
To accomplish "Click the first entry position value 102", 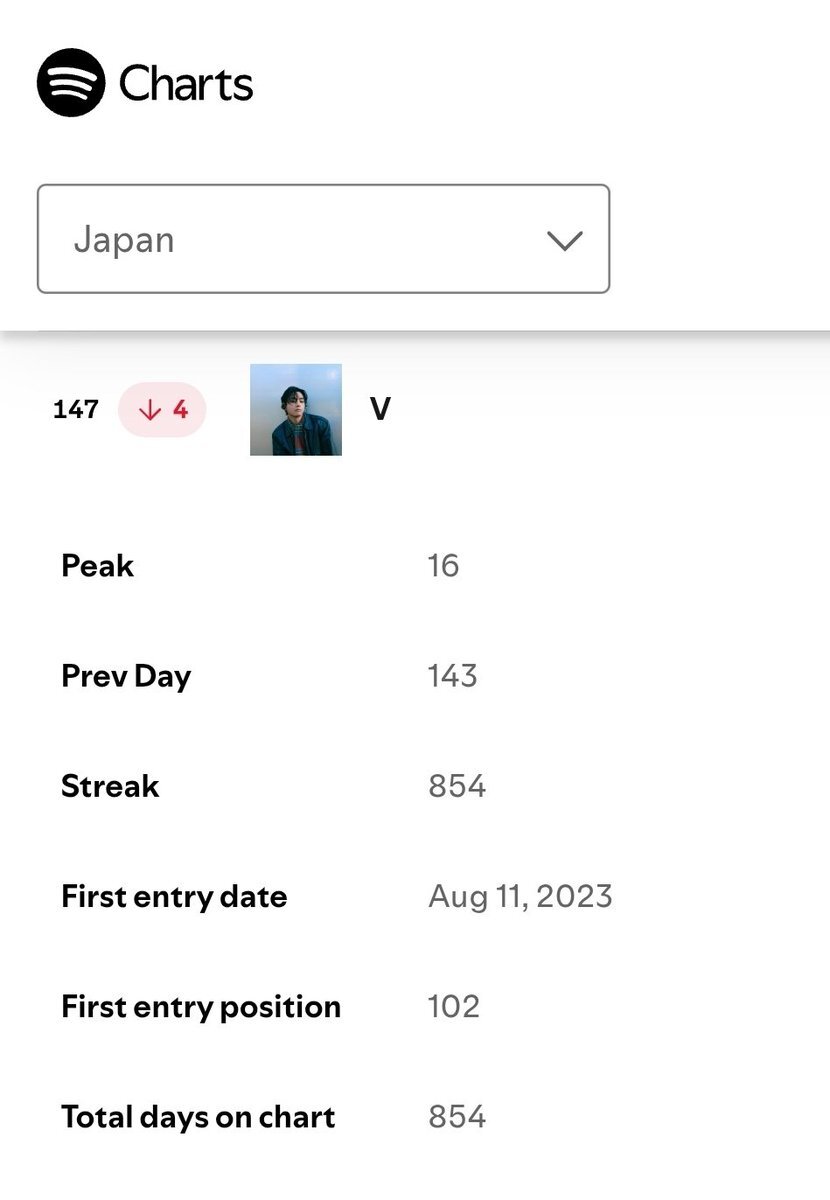I will tap(454, 1006).
